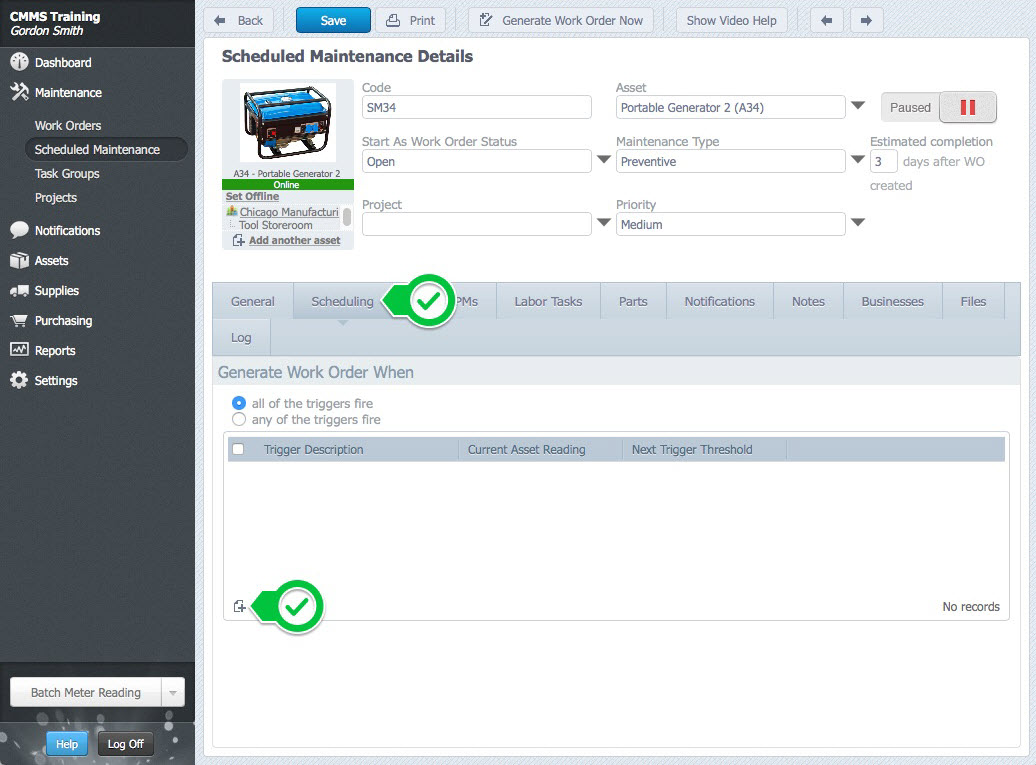
Task: Switch to the Notes tab
Action: (808, 301)
